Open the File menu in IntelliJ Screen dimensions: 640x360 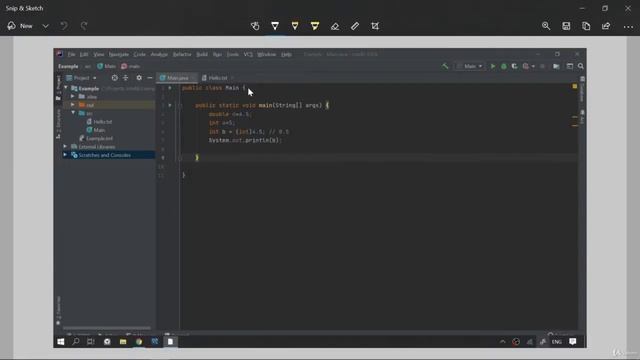tap(71, 54)
